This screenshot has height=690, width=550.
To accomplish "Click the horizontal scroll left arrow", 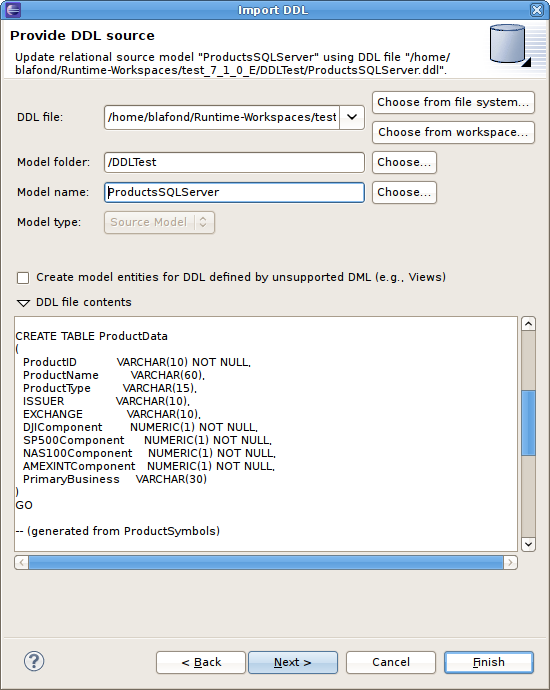I will (x=22, y=562).
